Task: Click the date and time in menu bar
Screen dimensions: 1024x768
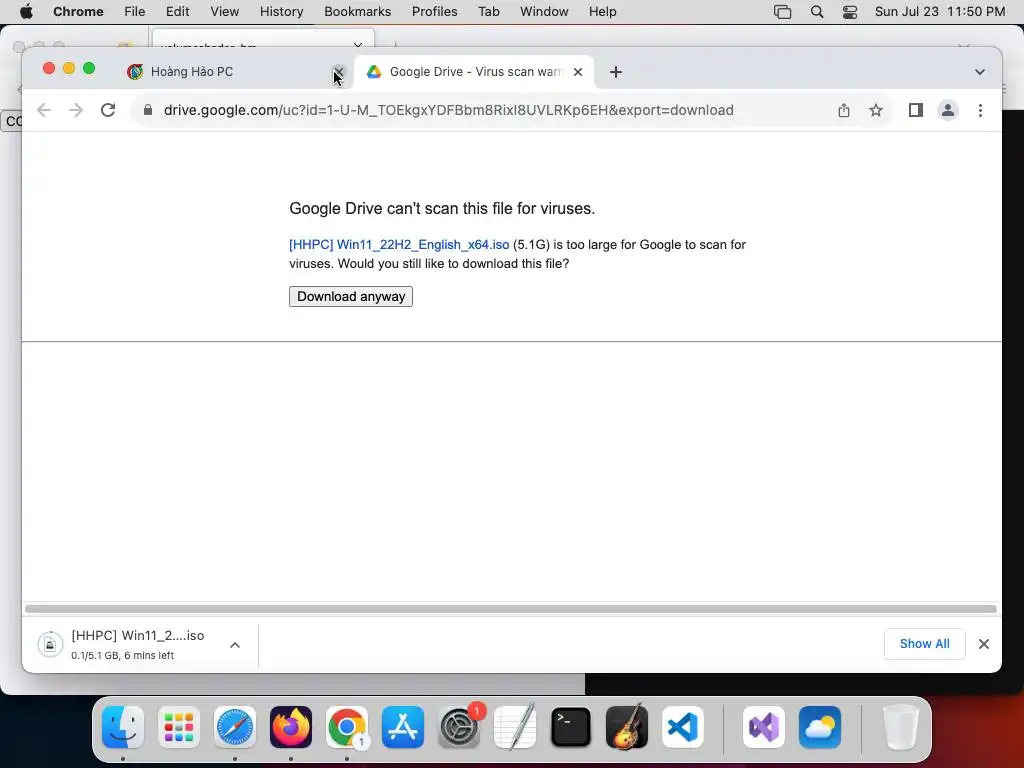Action: (x=940, y=12)
